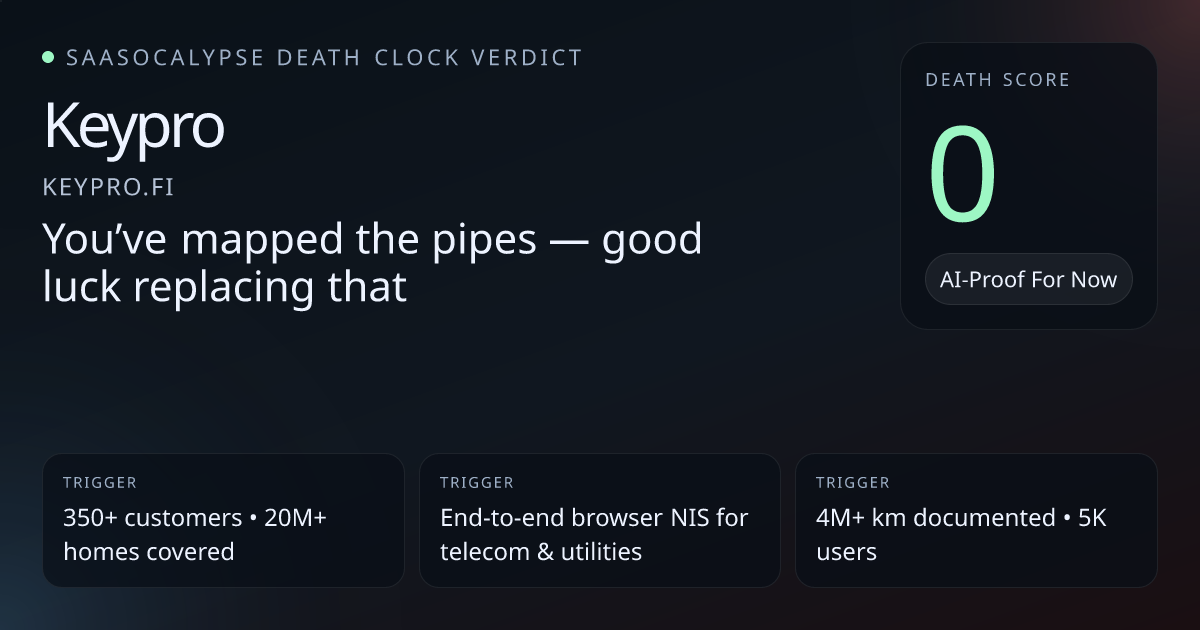Viewport: 1200px width, 630px height.
Task: Click the "Death Score" label
Action: [x=997, y=80]
